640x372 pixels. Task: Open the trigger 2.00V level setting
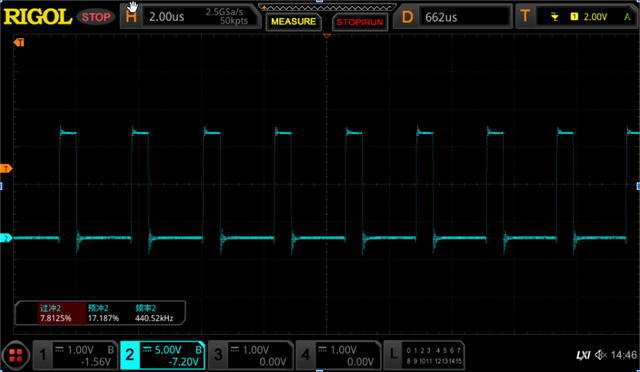595,17
